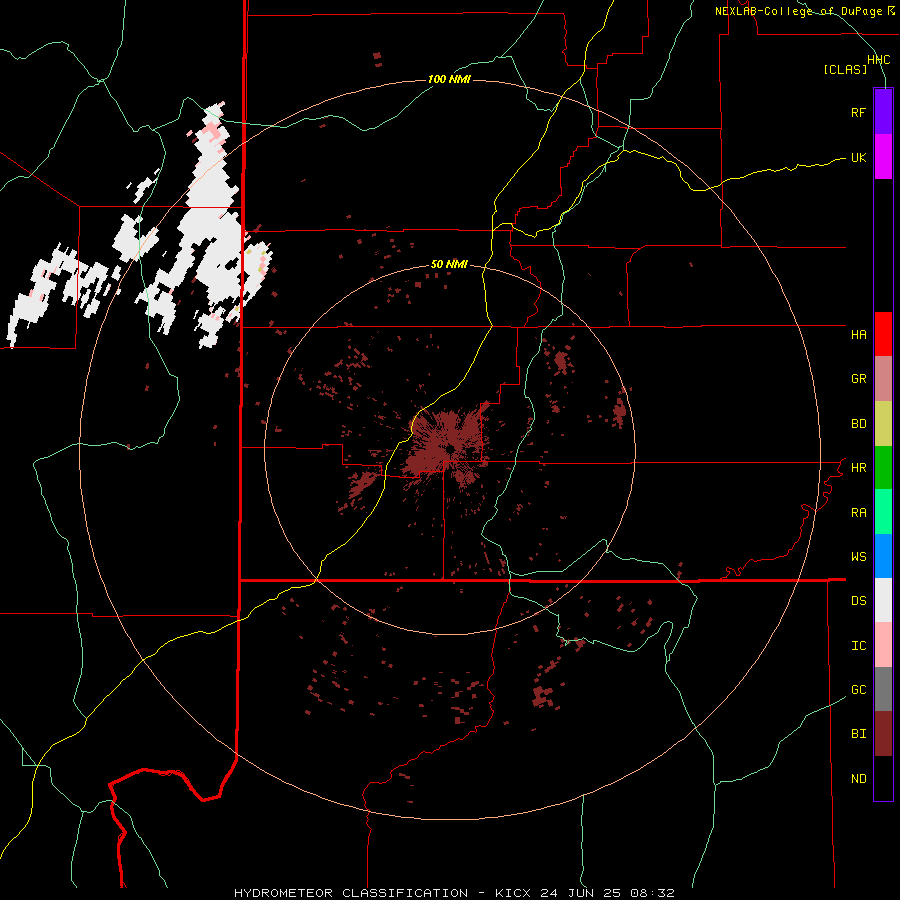Select the BD yellow legend color block
The height and width of the screenshot is (900, 900).
pos(883,424)
